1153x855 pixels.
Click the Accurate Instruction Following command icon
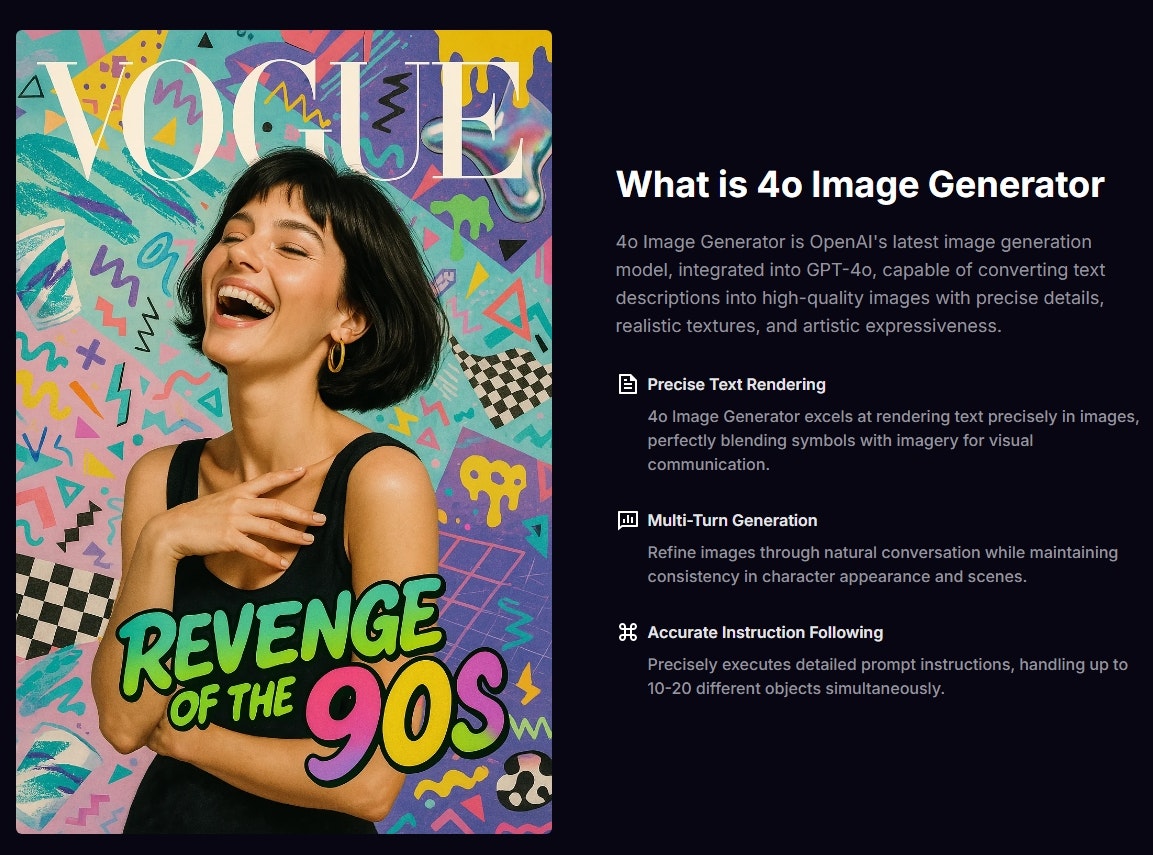click(x=627, y=632)
